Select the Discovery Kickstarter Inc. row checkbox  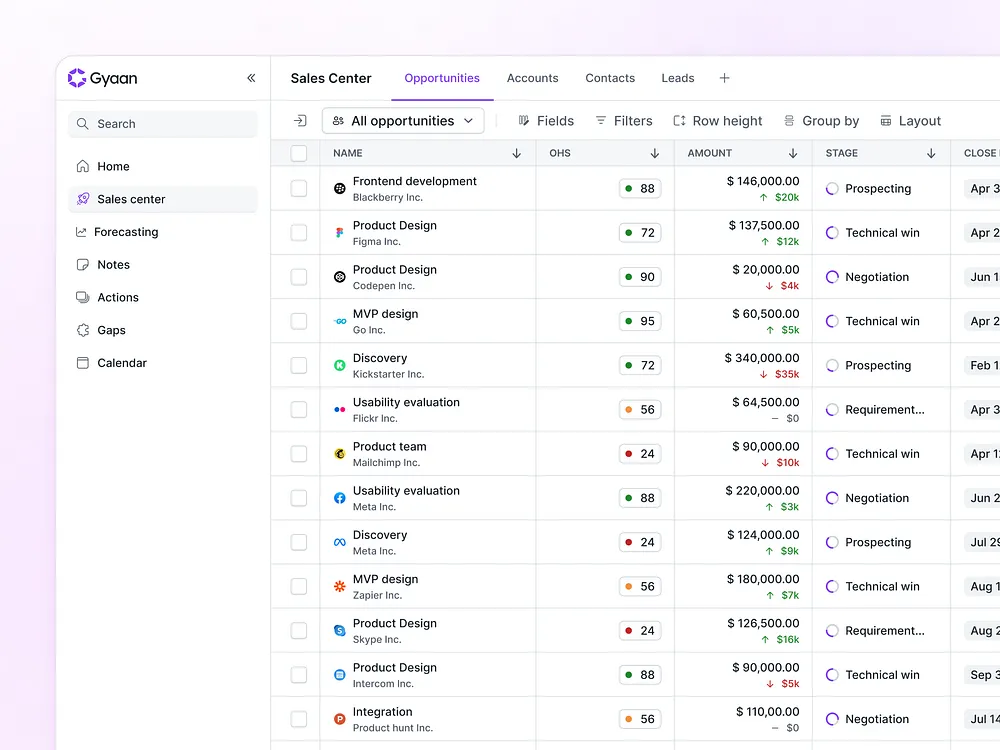click(x=299, y=366)
